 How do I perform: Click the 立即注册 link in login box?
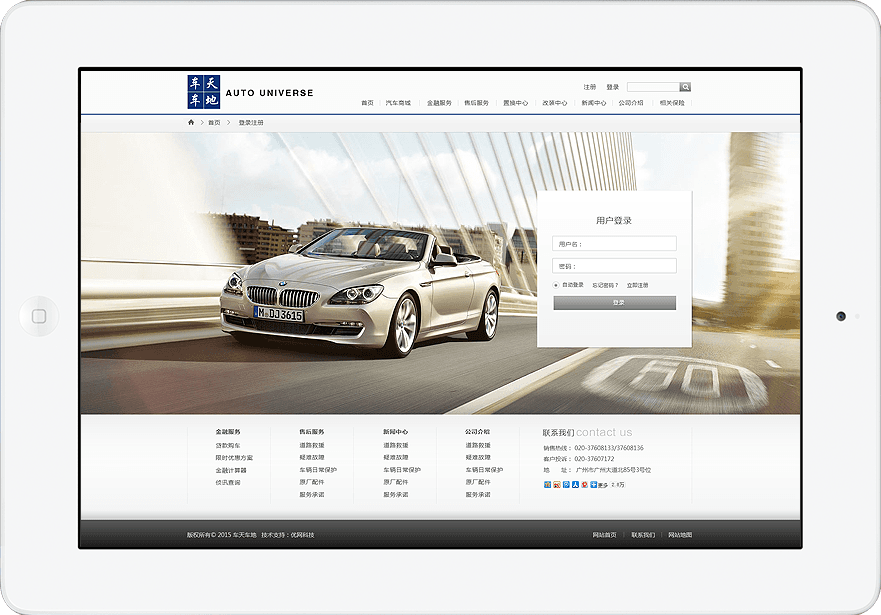pyautogui.click(x=637, y=285)
